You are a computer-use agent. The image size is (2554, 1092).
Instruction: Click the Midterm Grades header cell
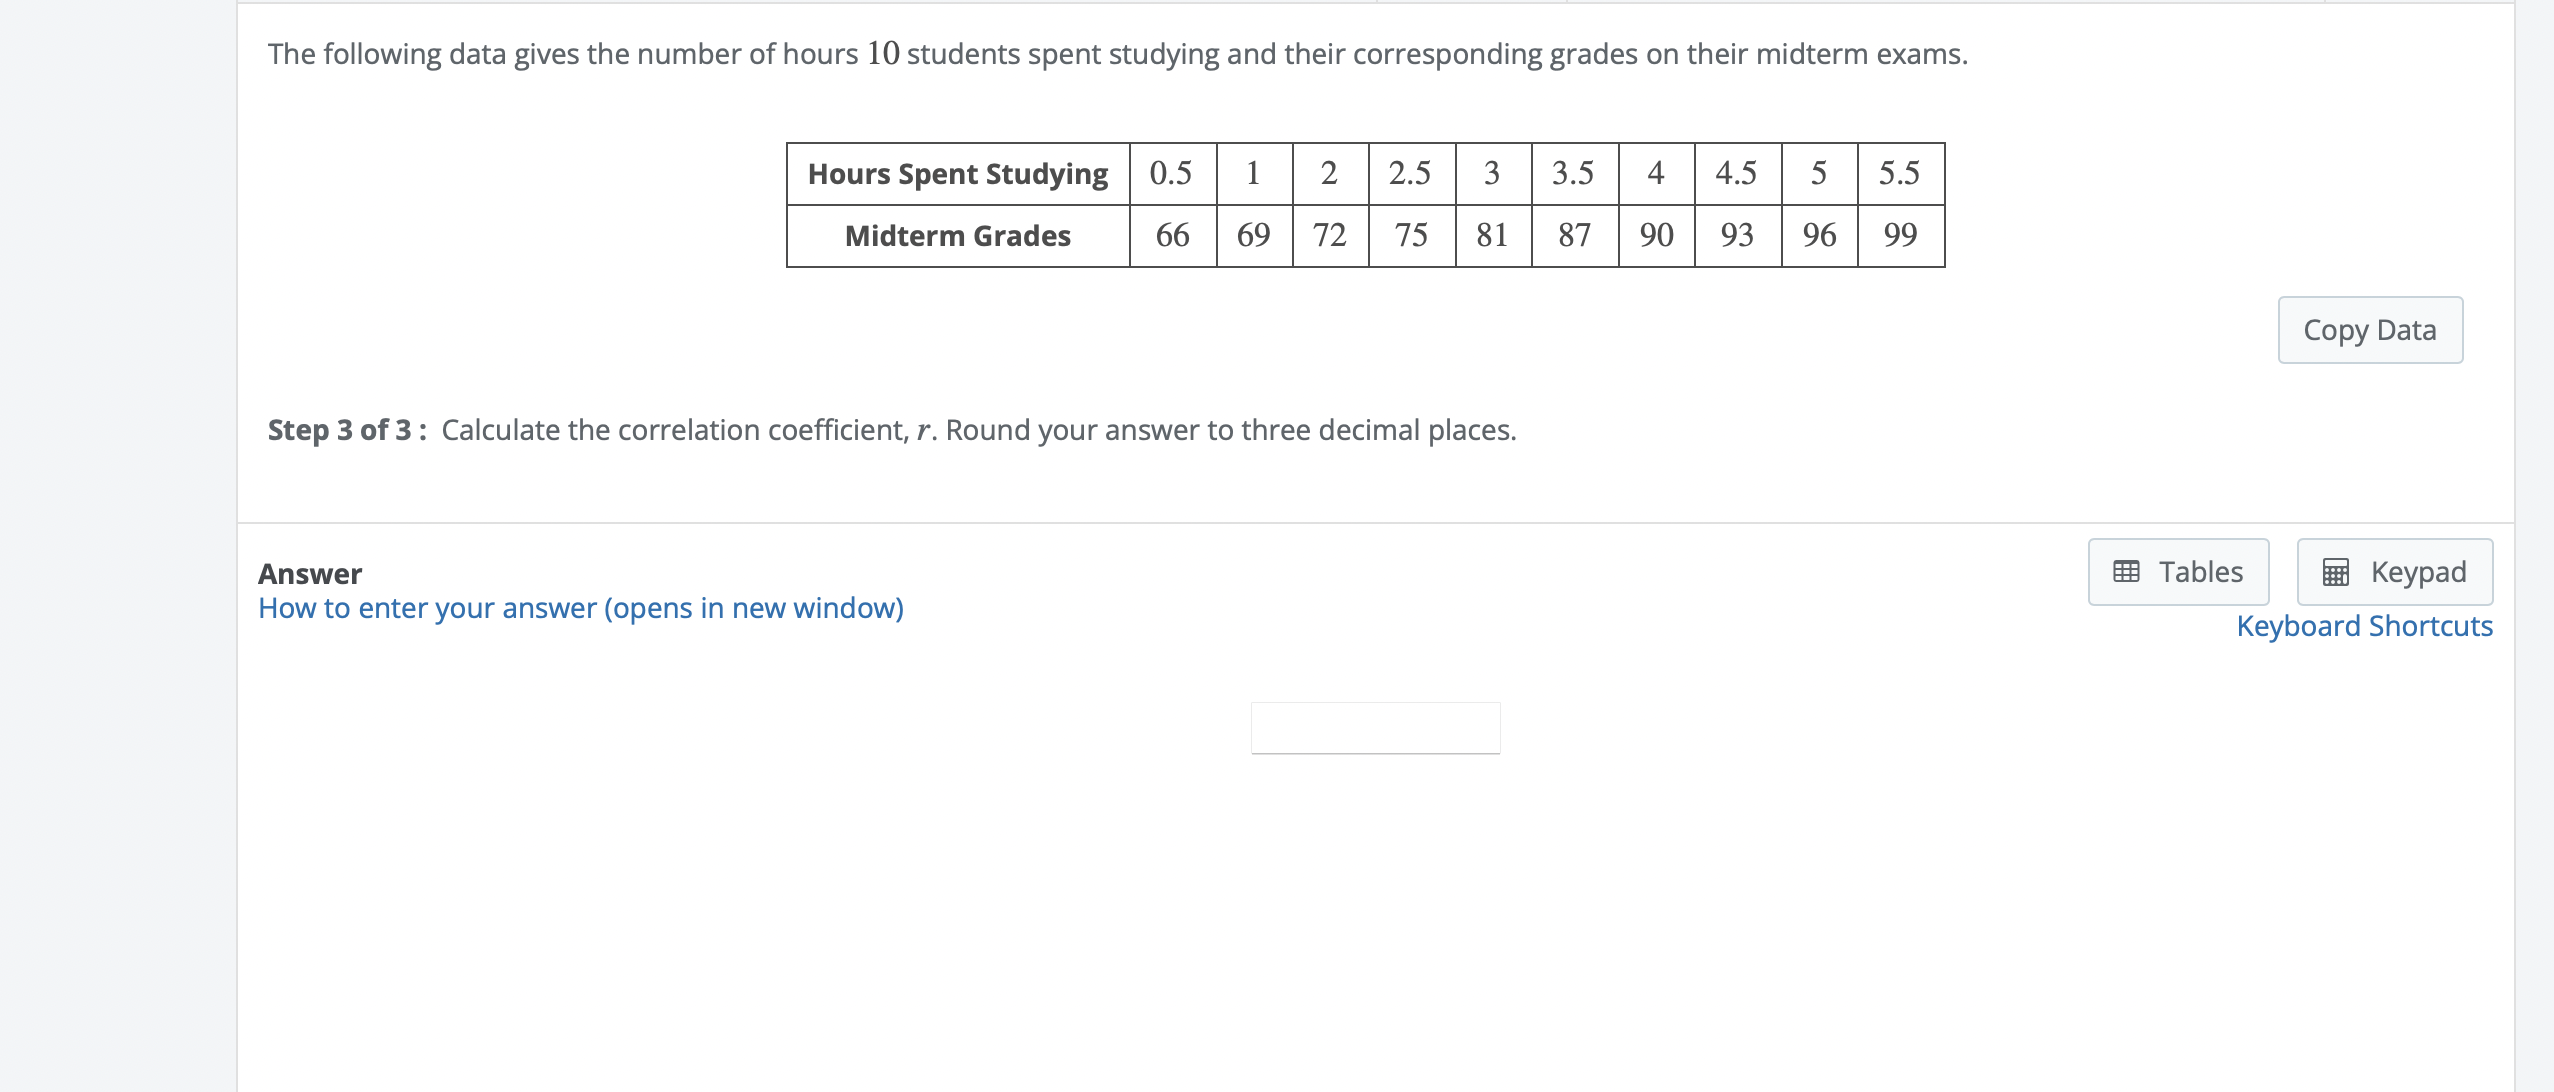[957, 236]
